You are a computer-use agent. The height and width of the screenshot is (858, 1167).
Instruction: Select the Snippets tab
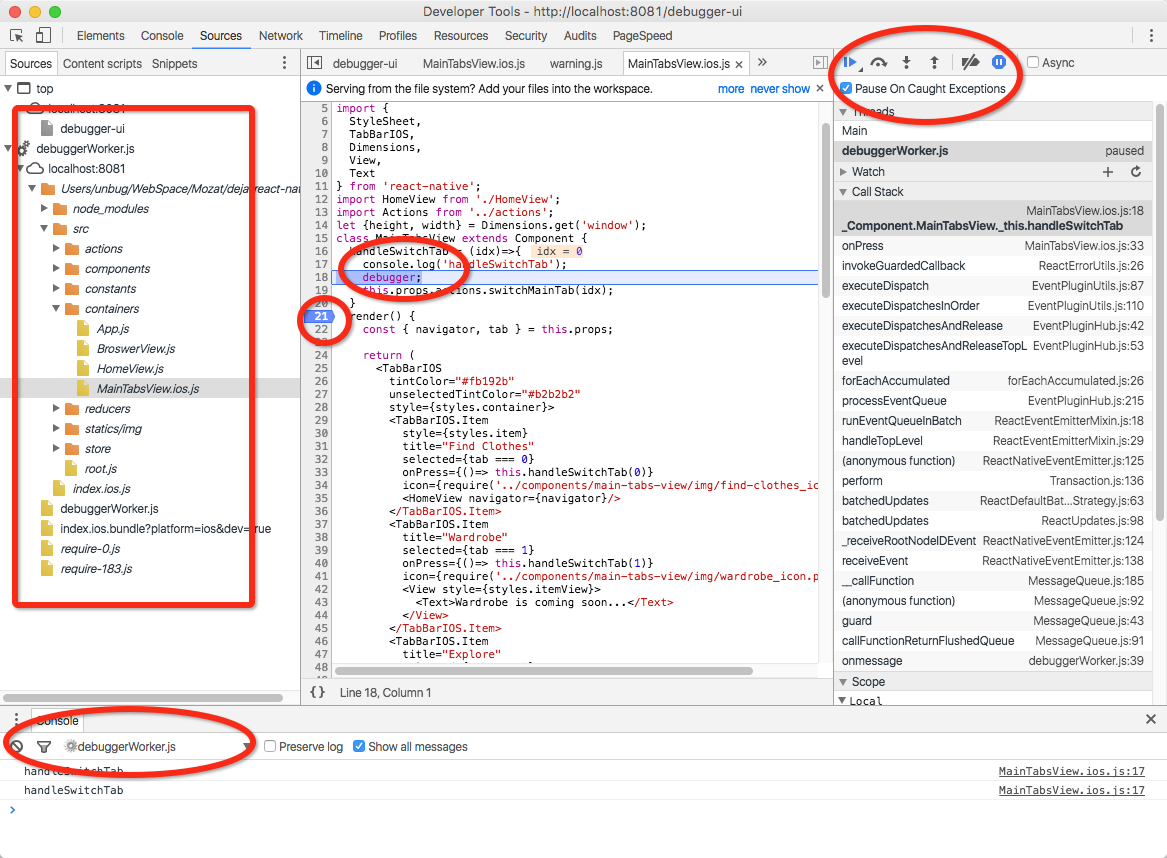tap(175, 63)
